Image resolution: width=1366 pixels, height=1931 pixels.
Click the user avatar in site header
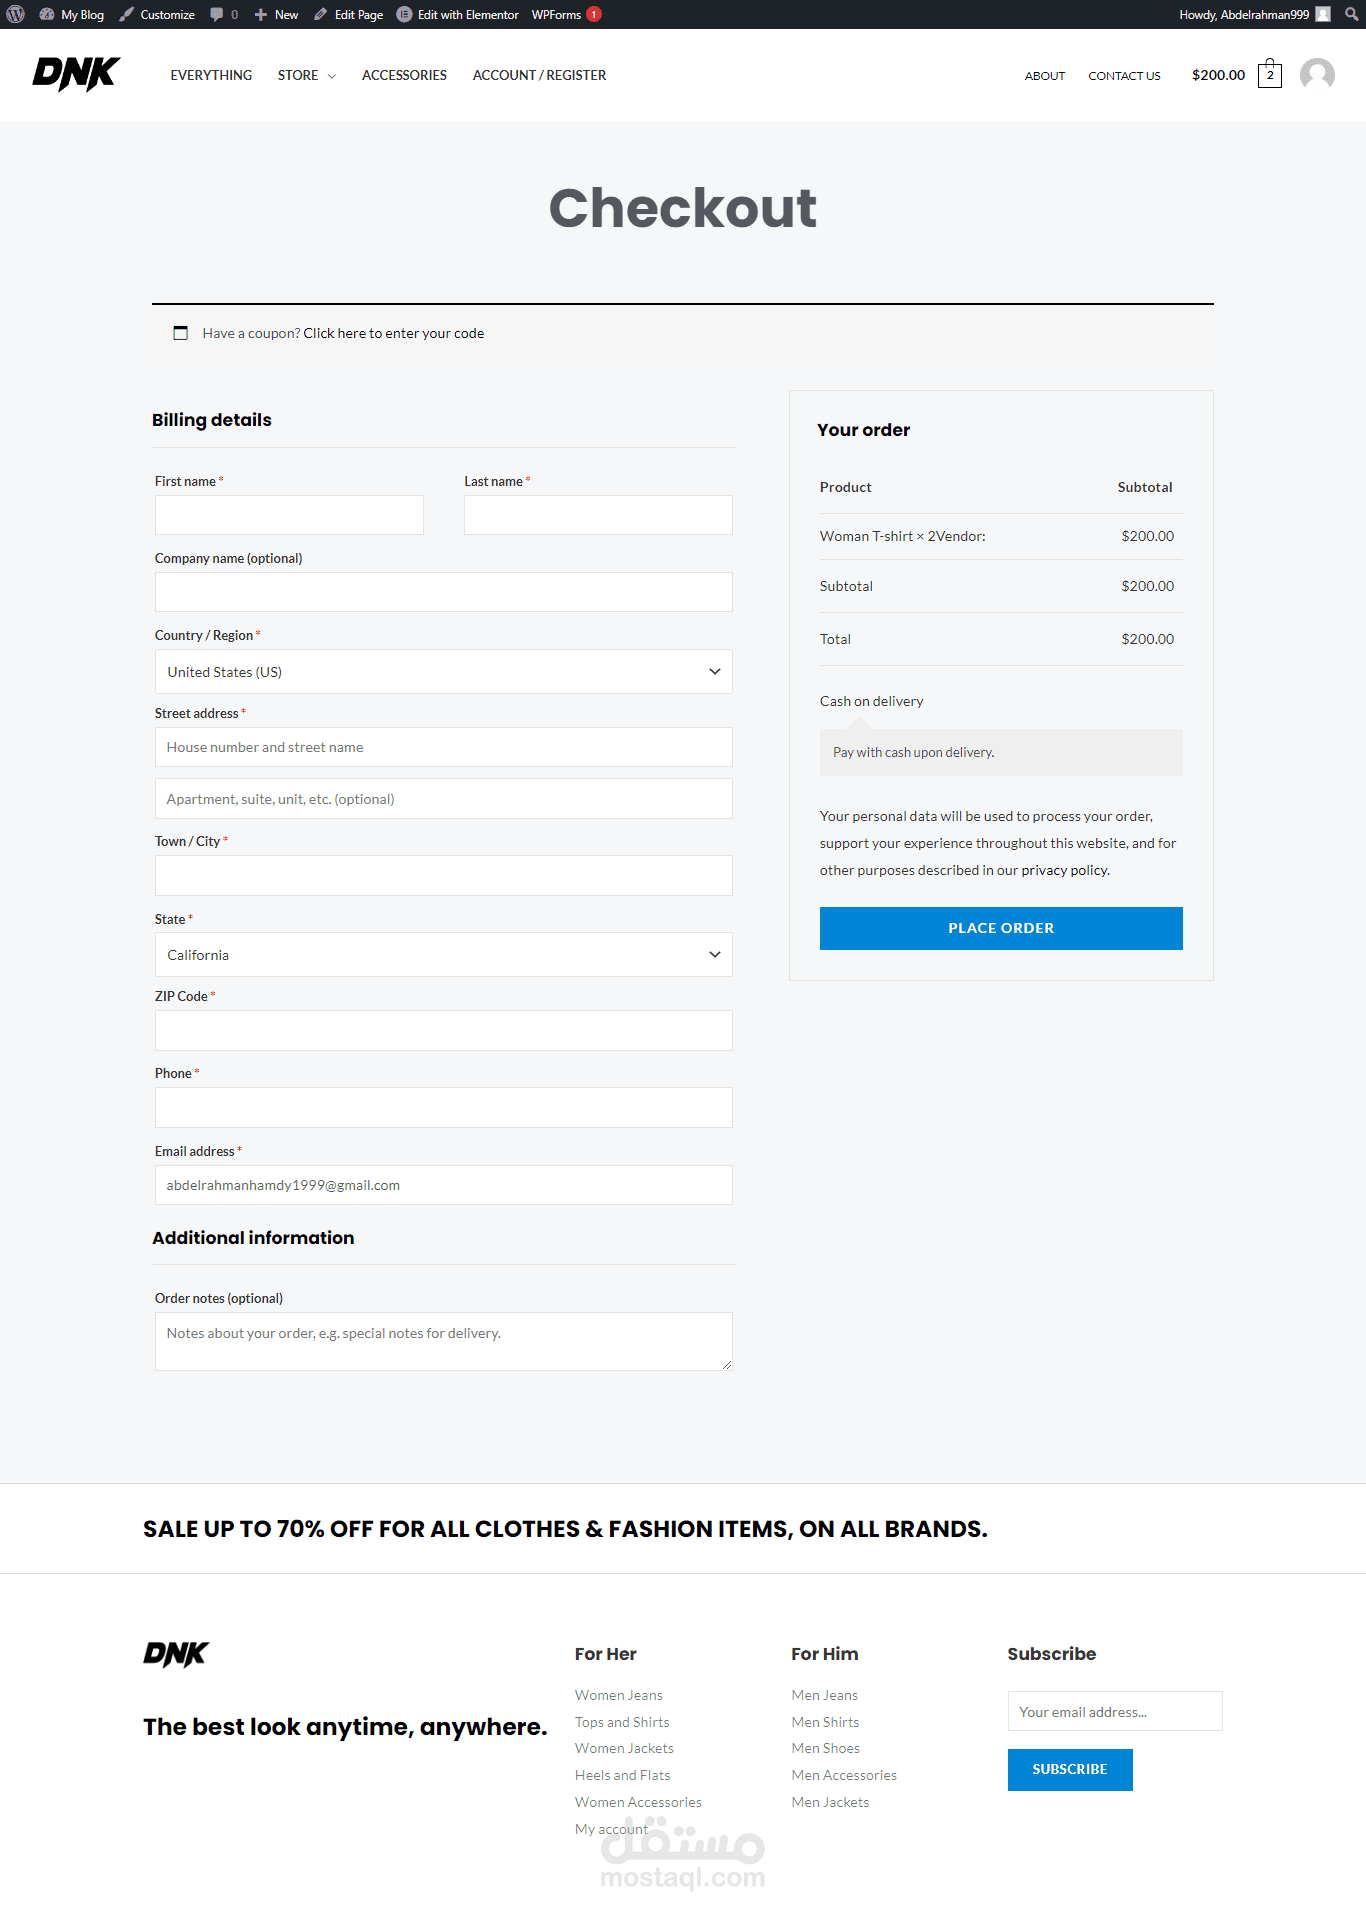tap(1317, 74)
